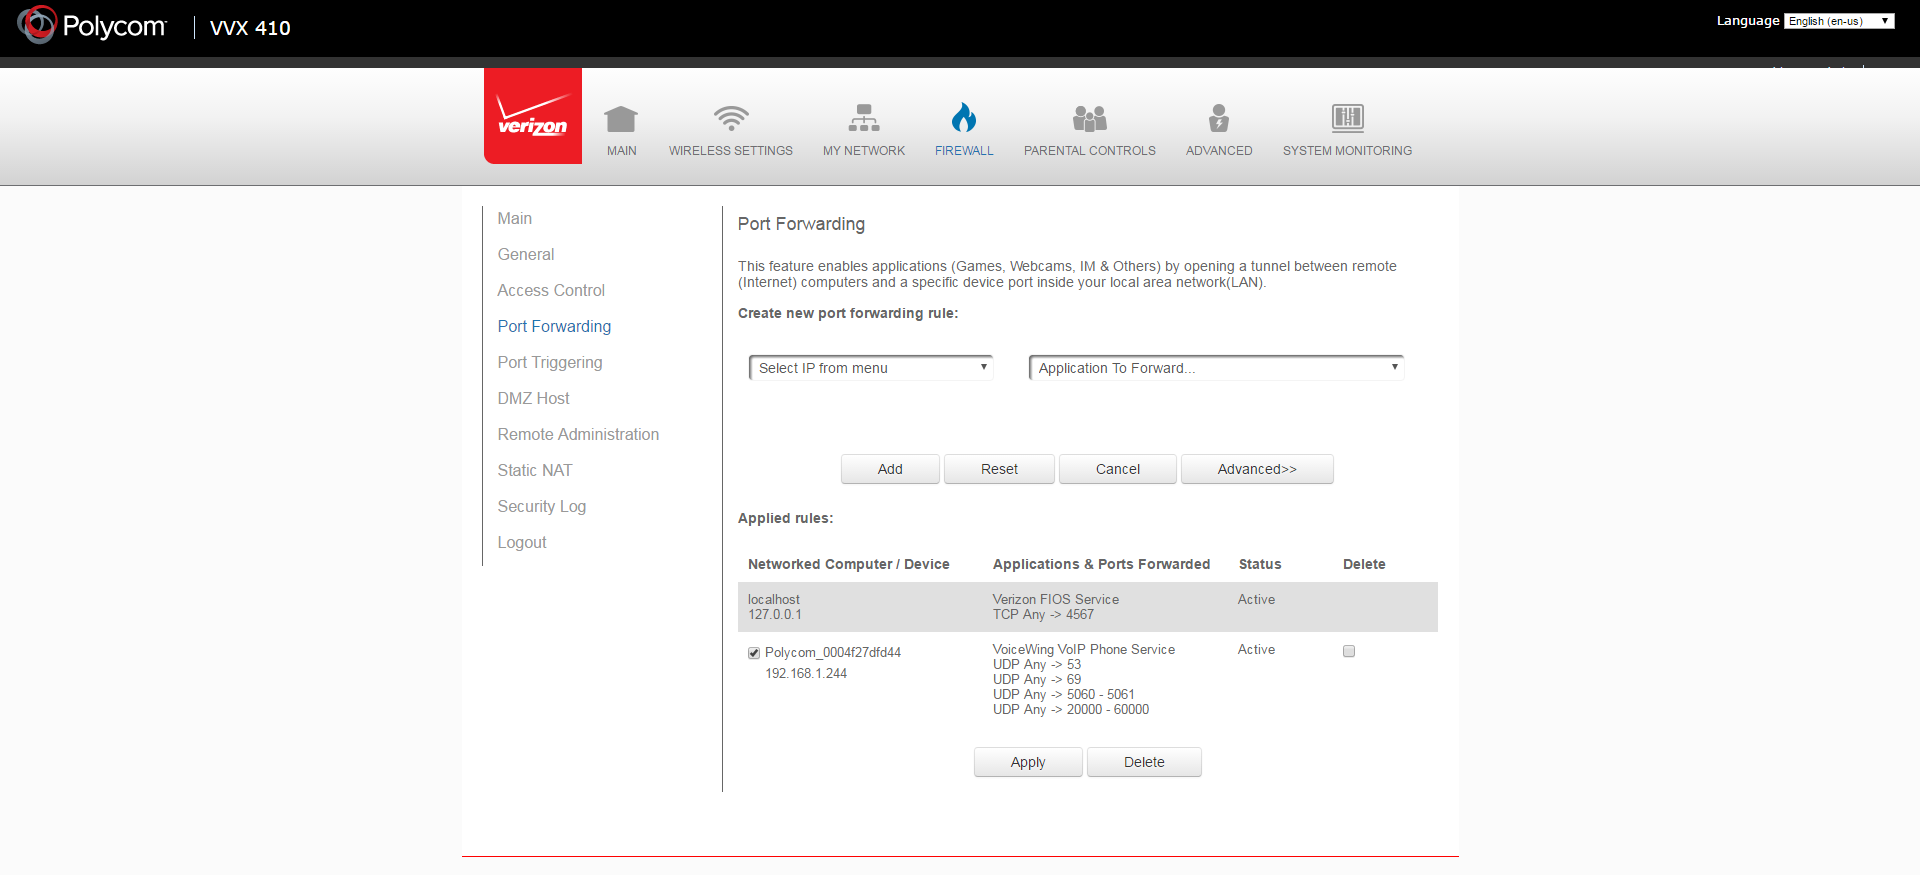The width and height of the screenshot is (1920, 875).
Task: Click the Delete column header
Action: [x=1364, y=564]
